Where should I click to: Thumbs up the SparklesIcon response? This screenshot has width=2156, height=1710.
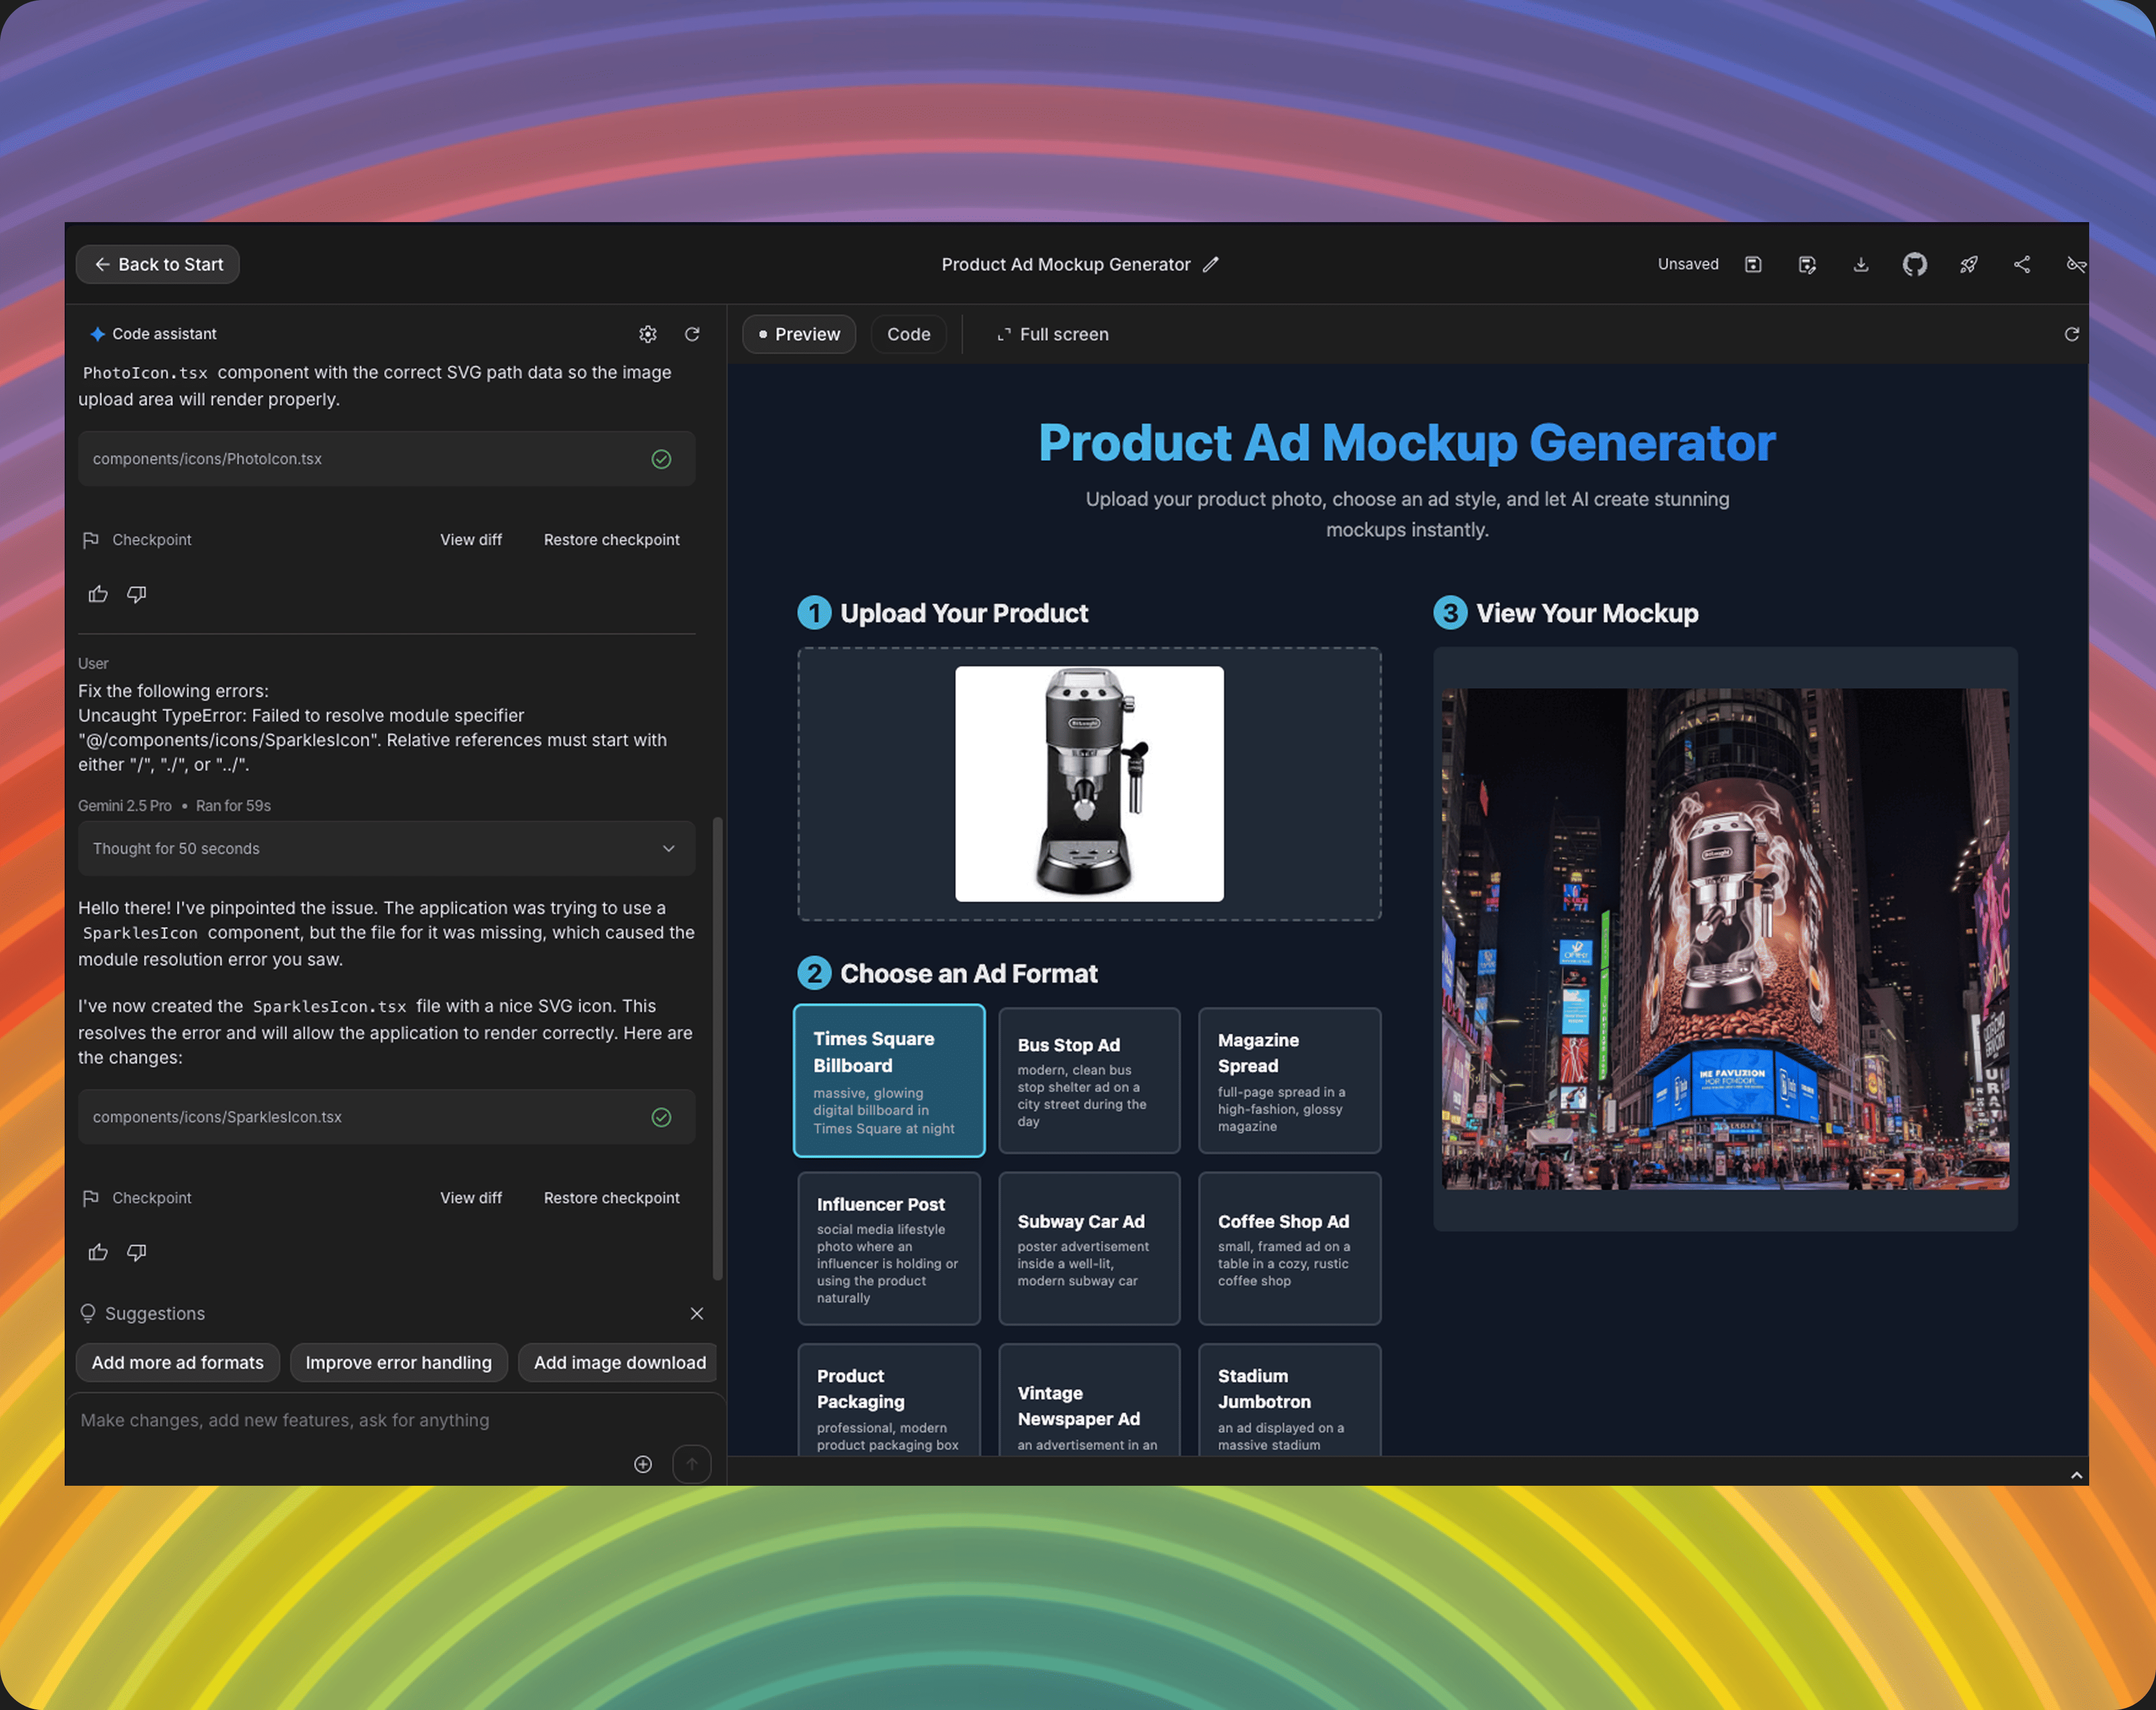point(98,1252)
